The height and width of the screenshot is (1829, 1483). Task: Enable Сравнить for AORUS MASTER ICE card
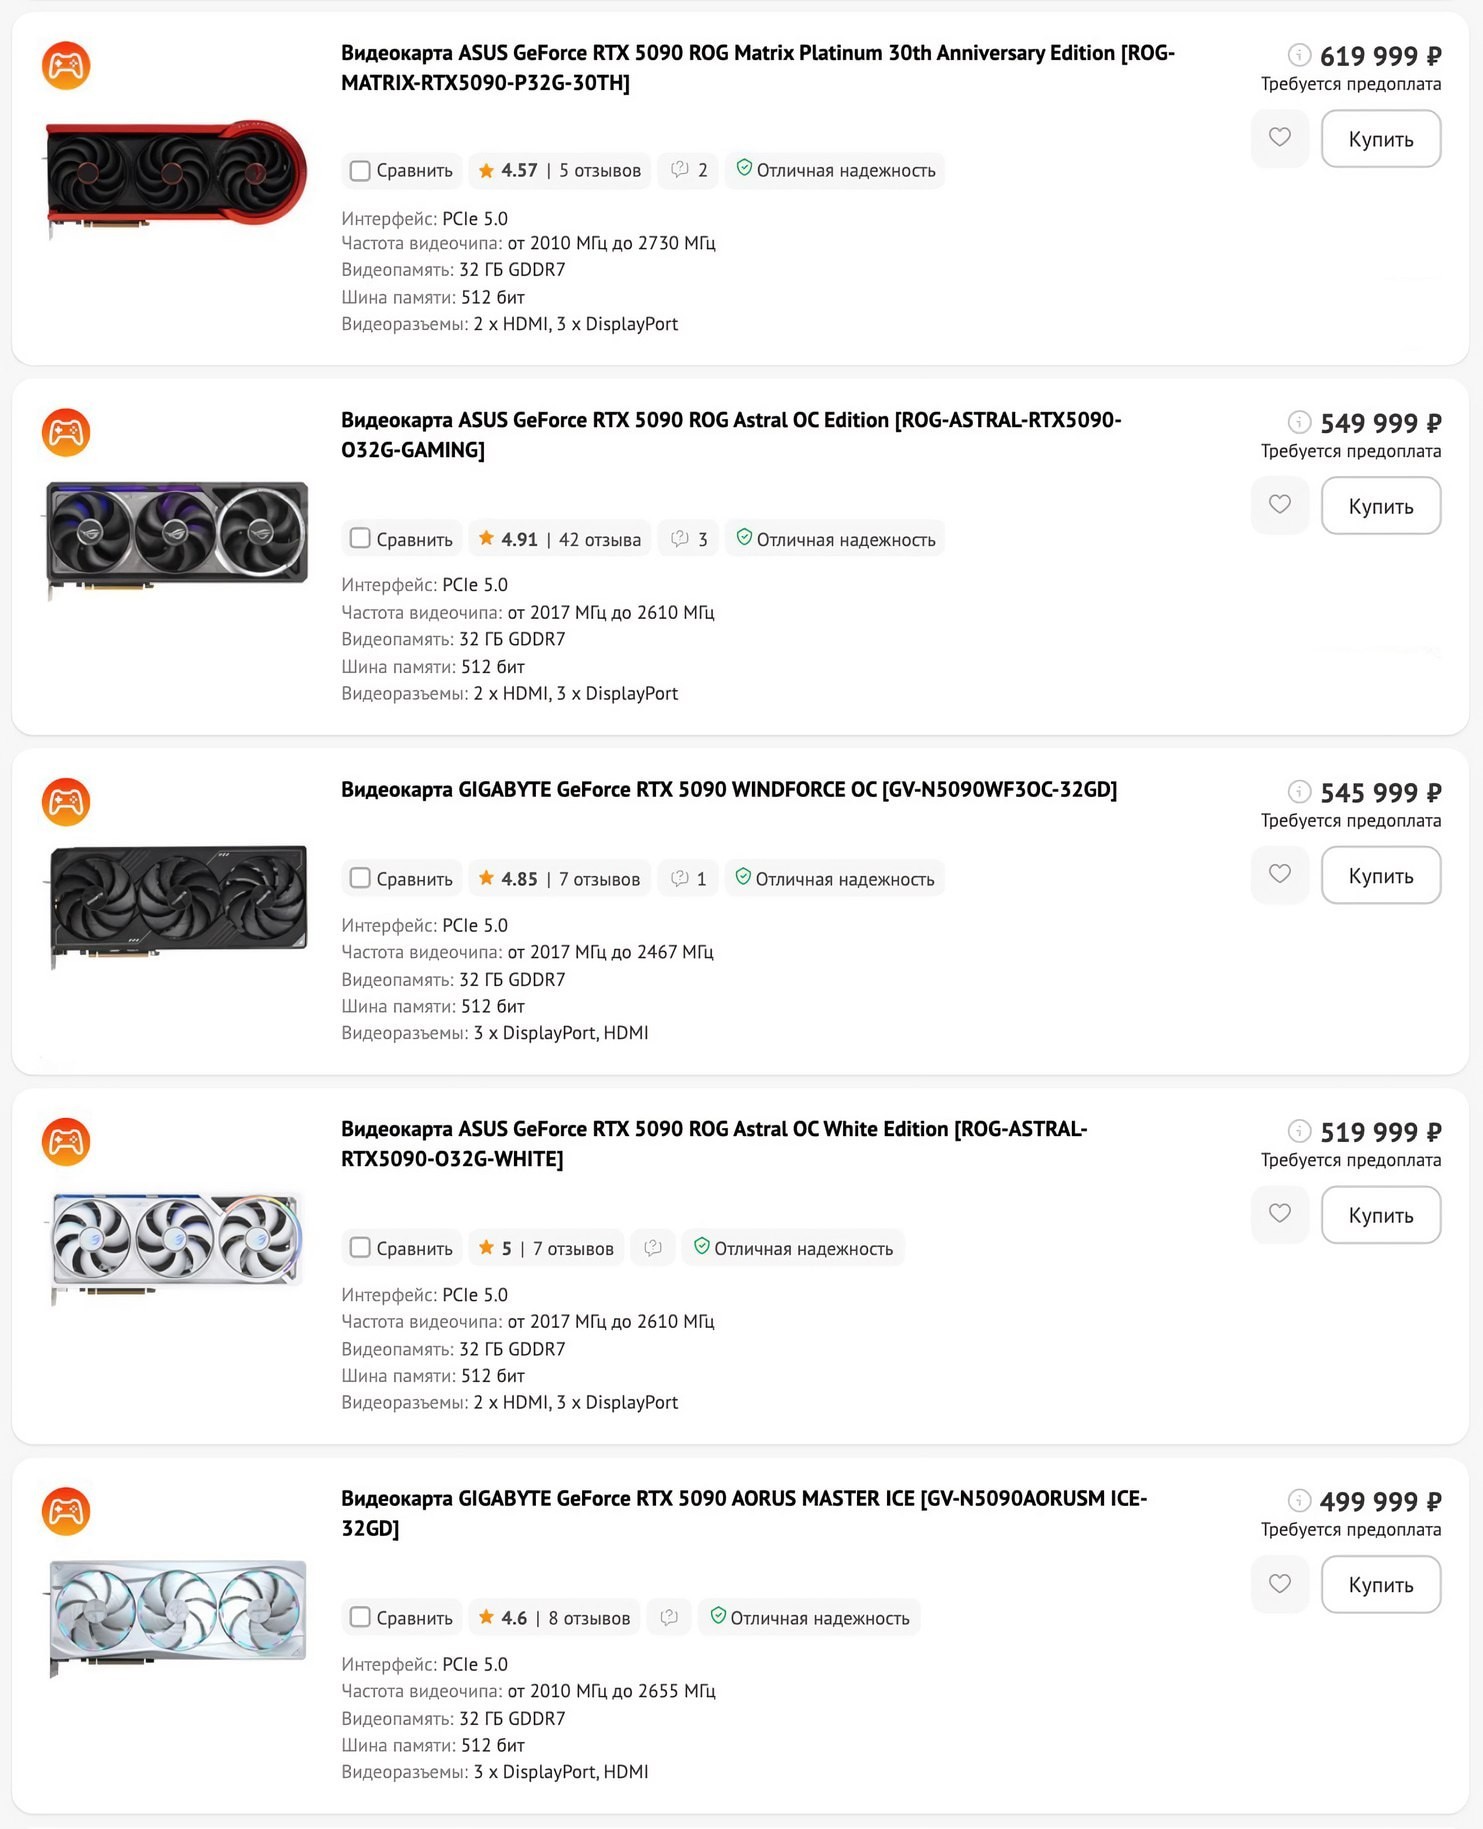click(x=360, y=1617)
